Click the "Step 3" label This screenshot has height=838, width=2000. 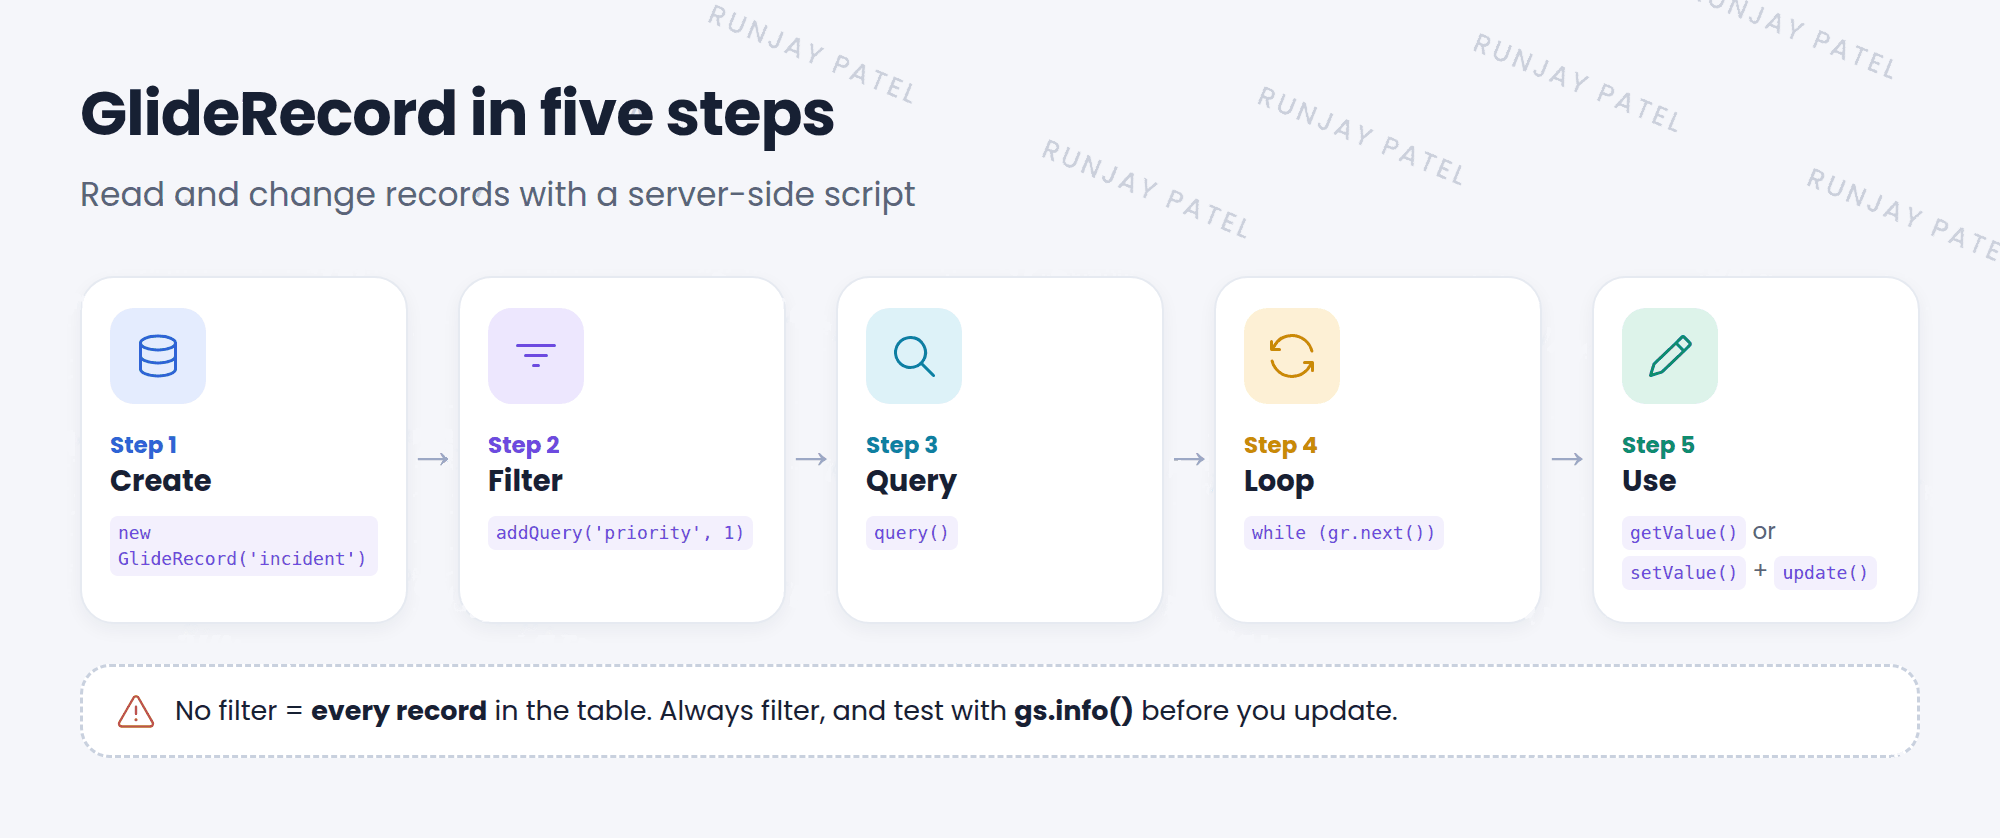[x=901, y=445]
